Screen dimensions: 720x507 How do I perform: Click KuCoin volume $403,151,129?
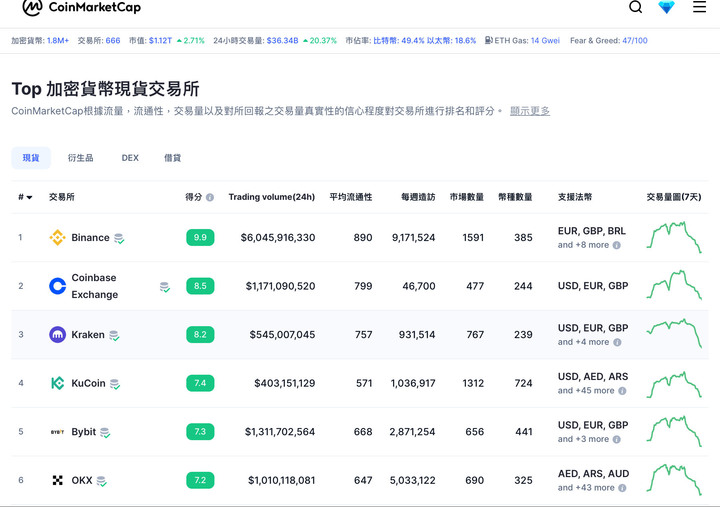coord(285,383)
